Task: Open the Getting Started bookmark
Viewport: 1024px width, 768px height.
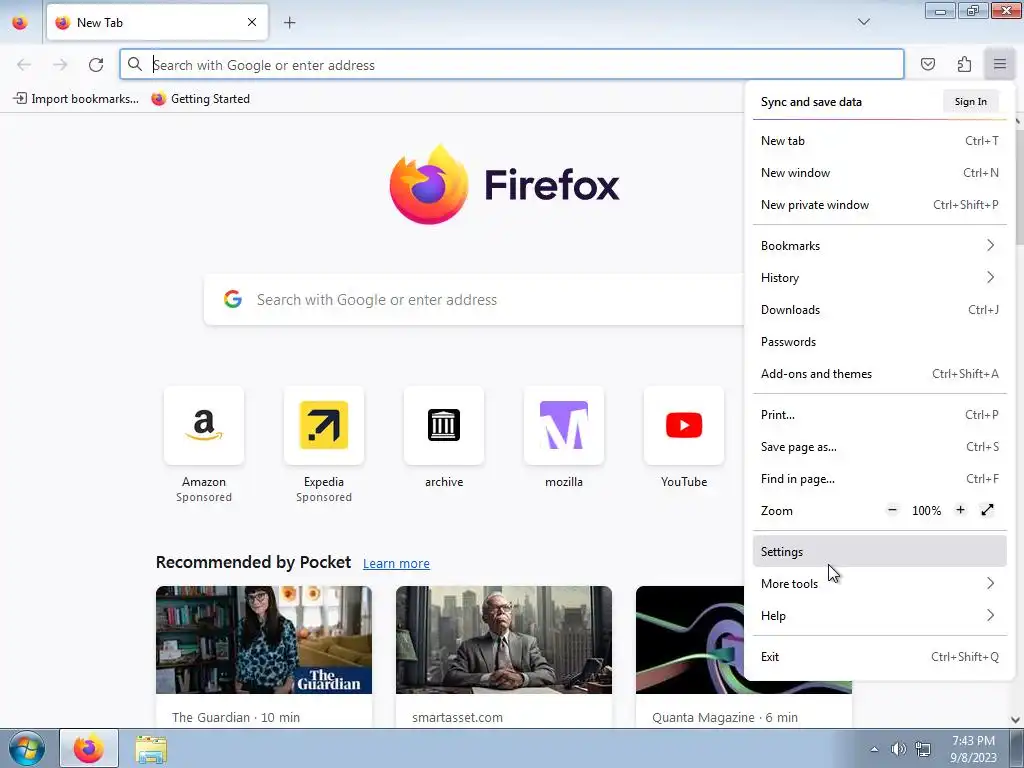Action: point(200,99)
